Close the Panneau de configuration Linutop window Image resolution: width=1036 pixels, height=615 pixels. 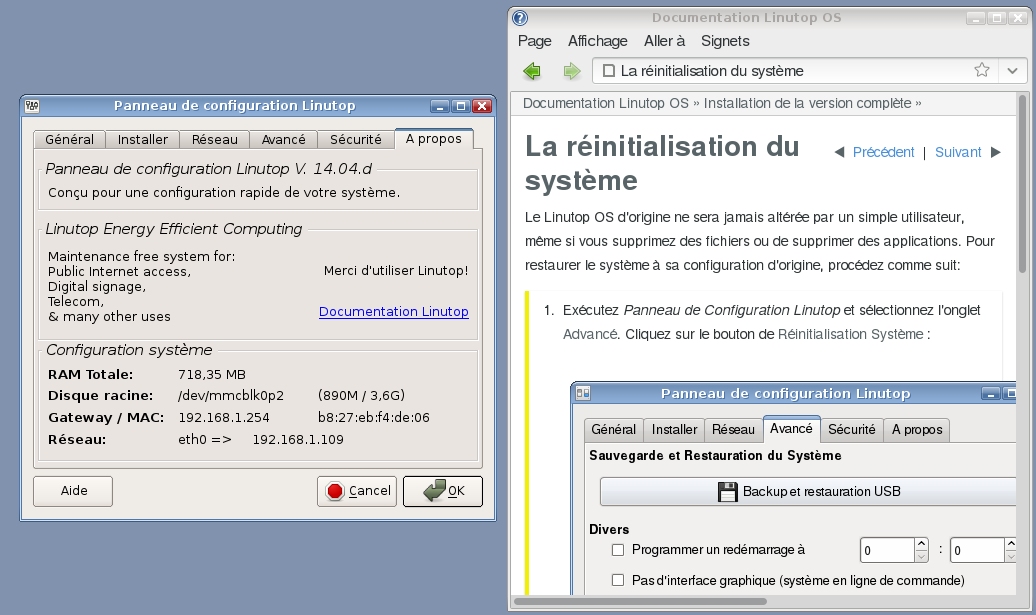(x=483, y=106)
